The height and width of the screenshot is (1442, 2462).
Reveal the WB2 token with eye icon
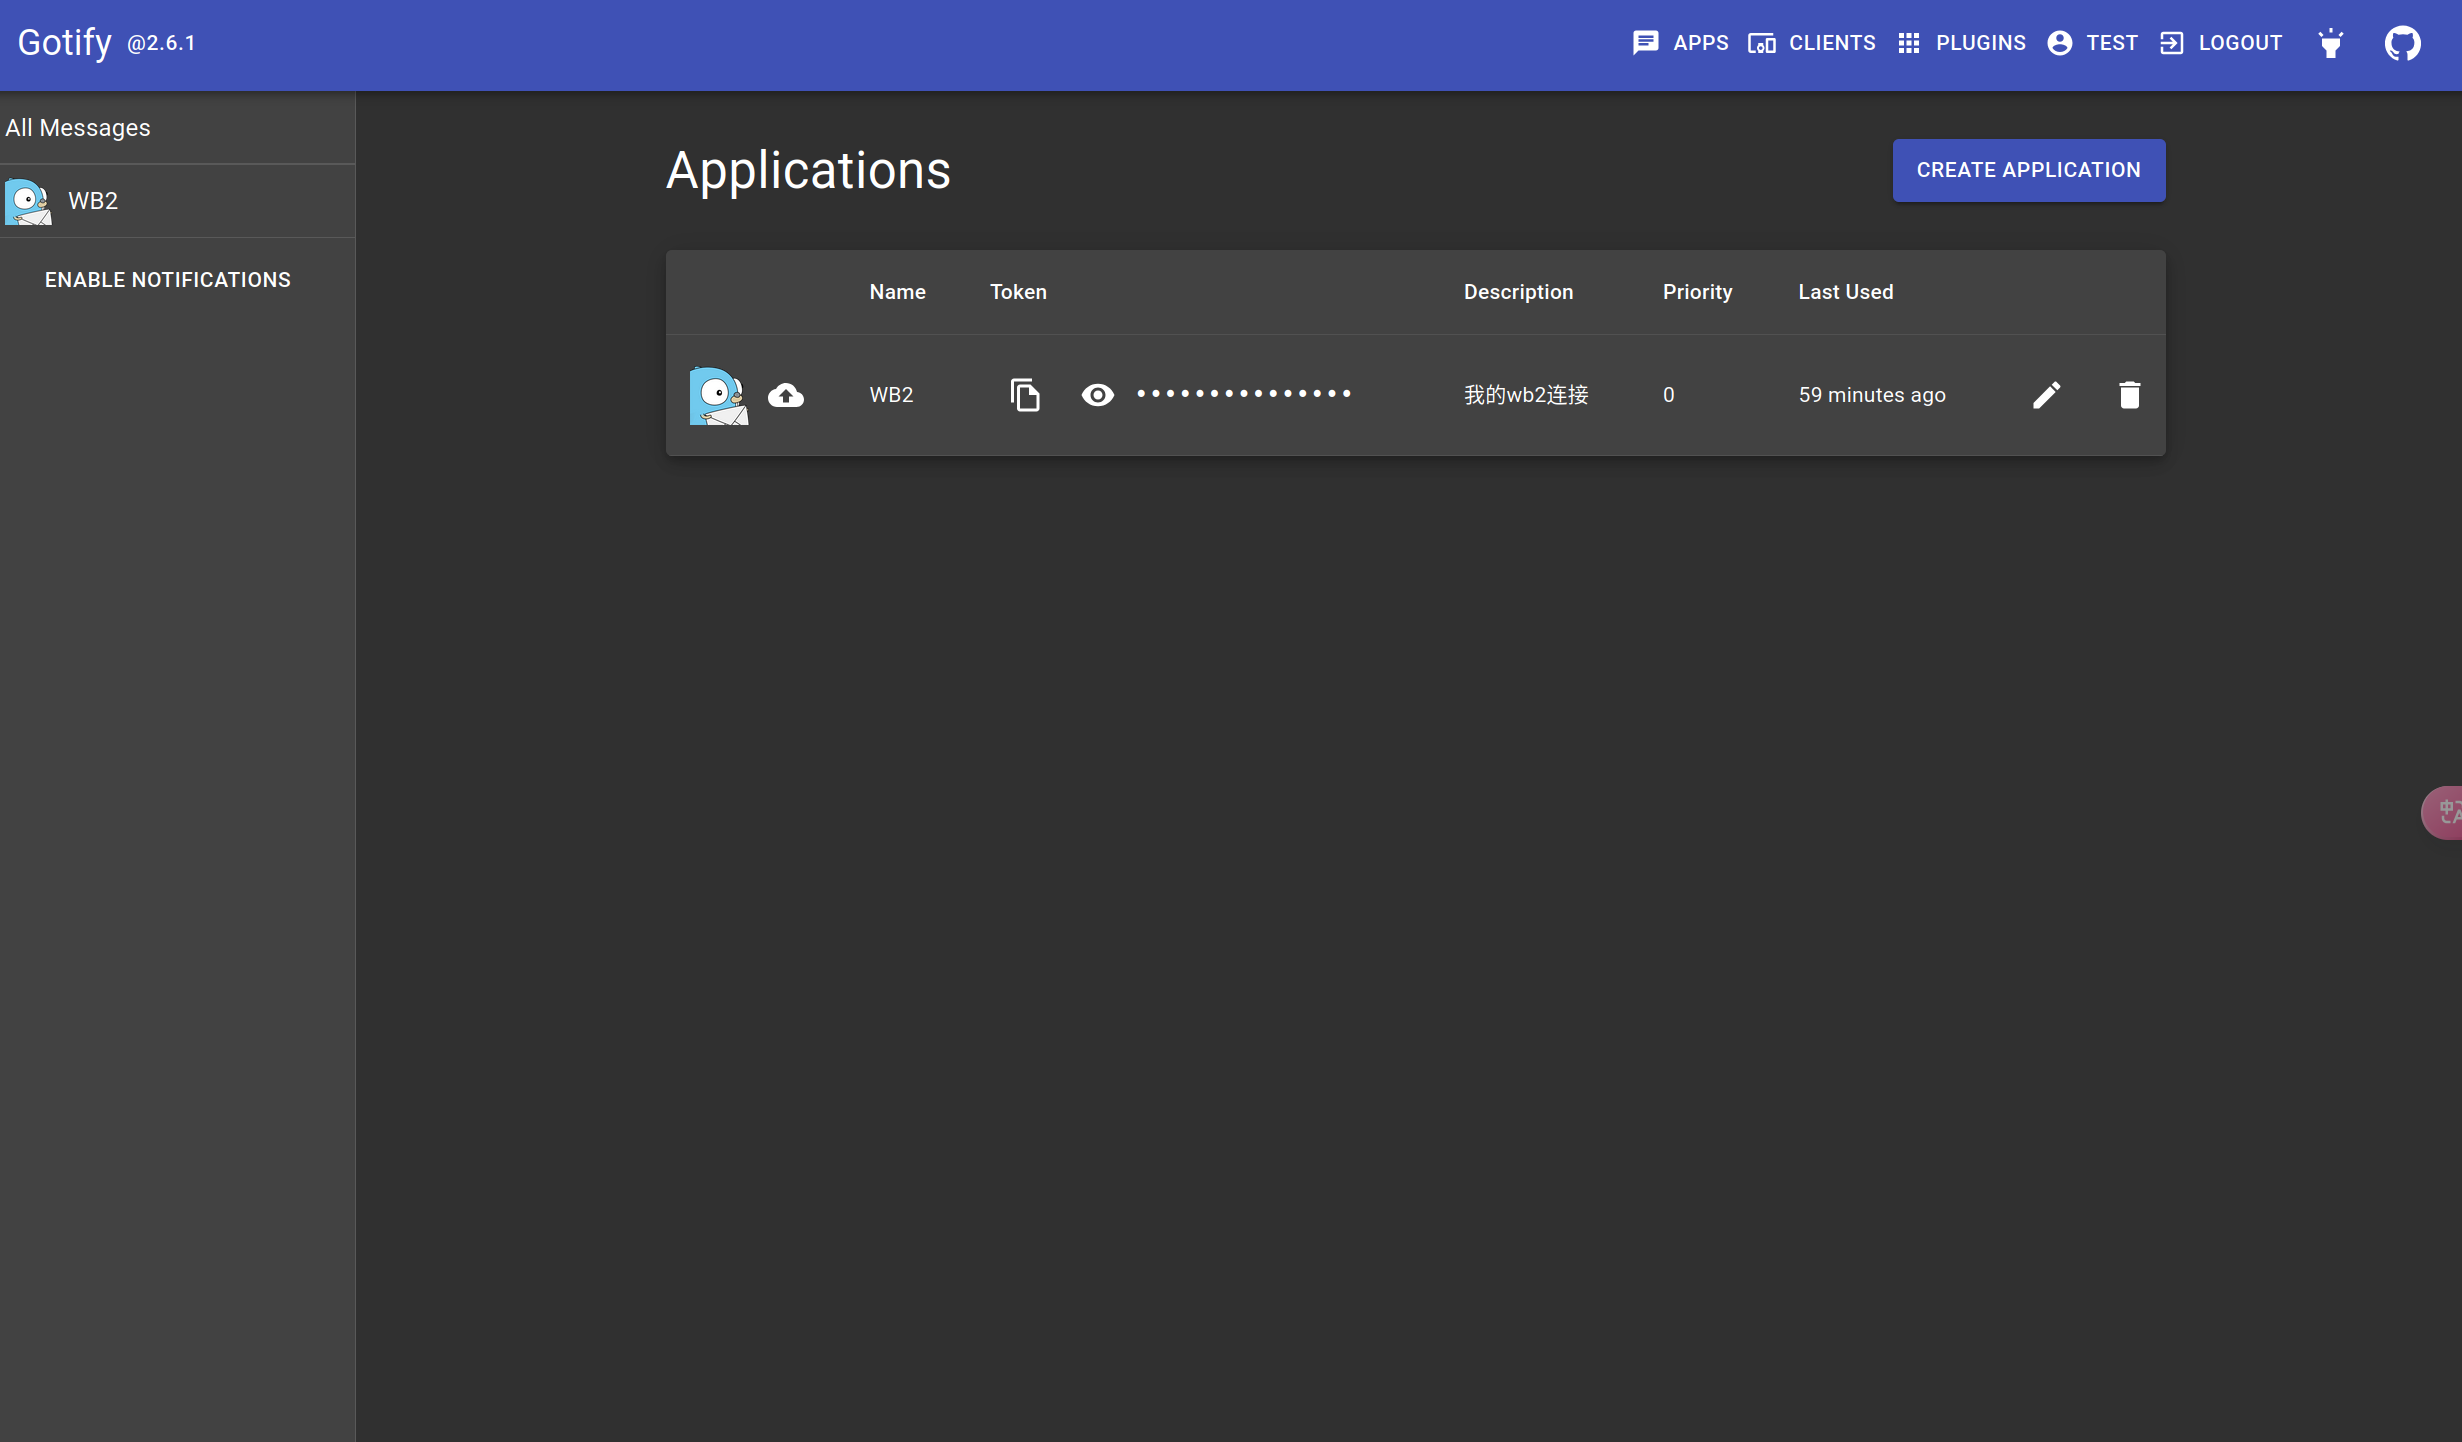[x=1097, y=395]
